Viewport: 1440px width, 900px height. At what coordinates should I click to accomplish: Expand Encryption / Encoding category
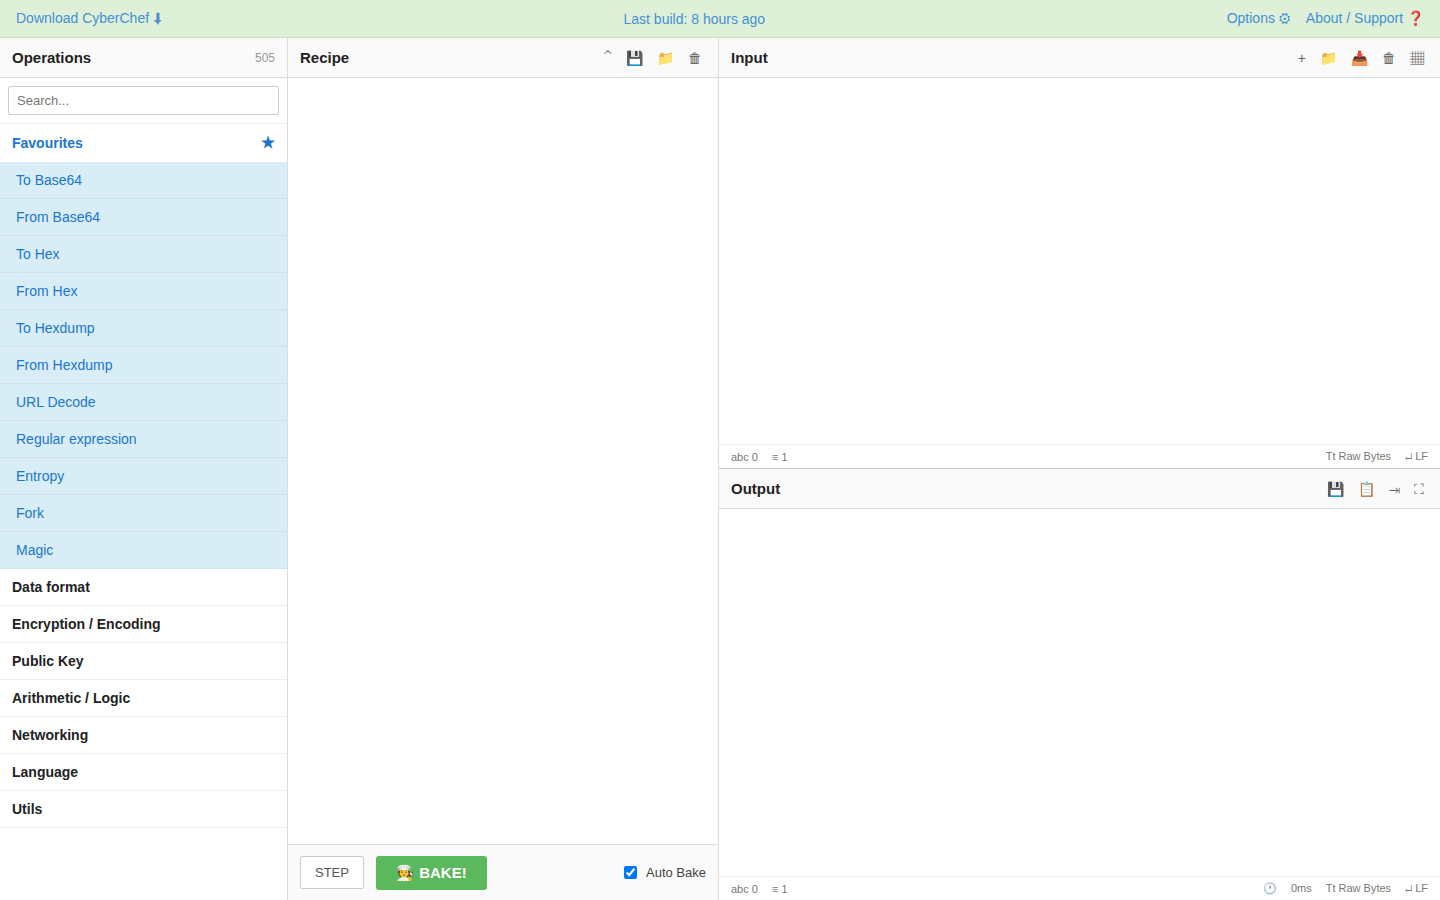click(143, 624)
